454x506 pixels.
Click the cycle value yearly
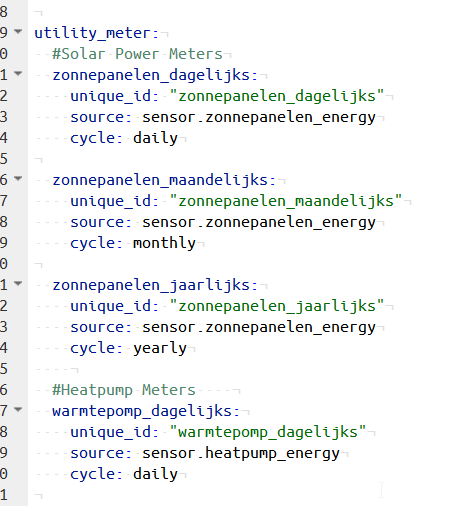pyautogui.click(x=160, y=348)
